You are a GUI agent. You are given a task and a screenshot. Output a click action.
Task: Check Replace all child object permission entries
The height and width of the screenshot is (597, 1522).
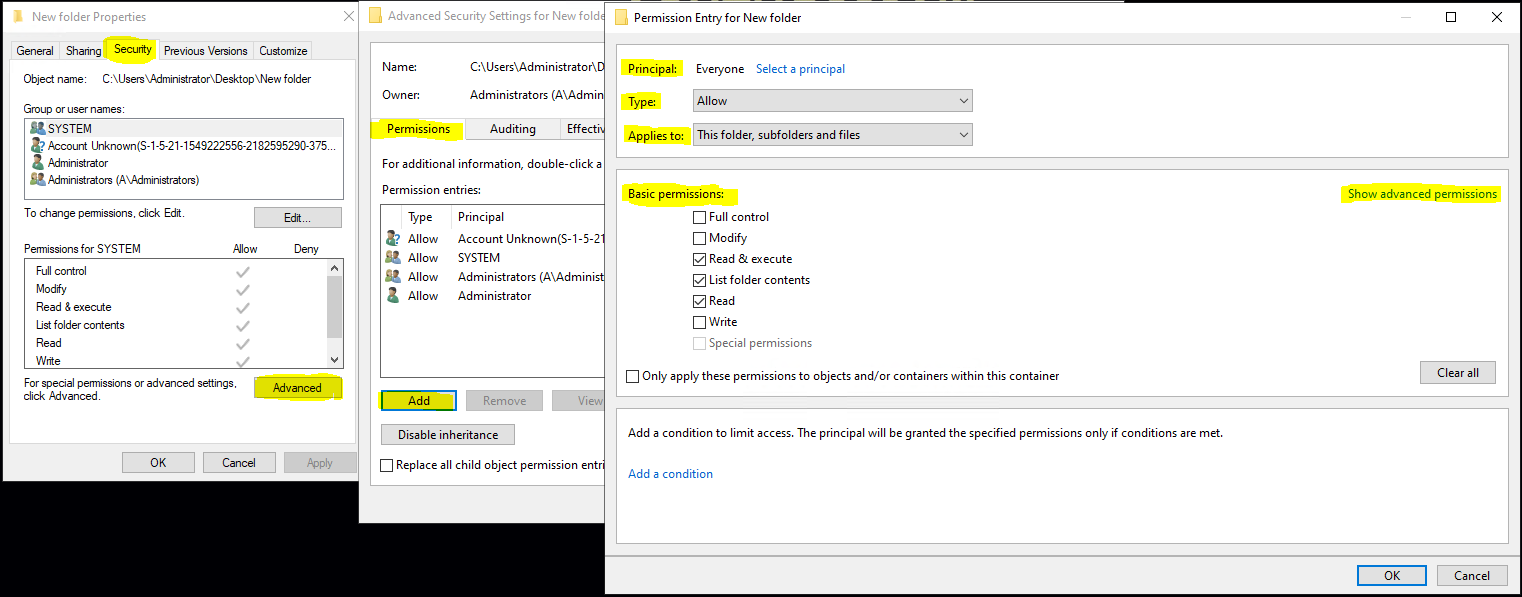[x=386, y=464]
